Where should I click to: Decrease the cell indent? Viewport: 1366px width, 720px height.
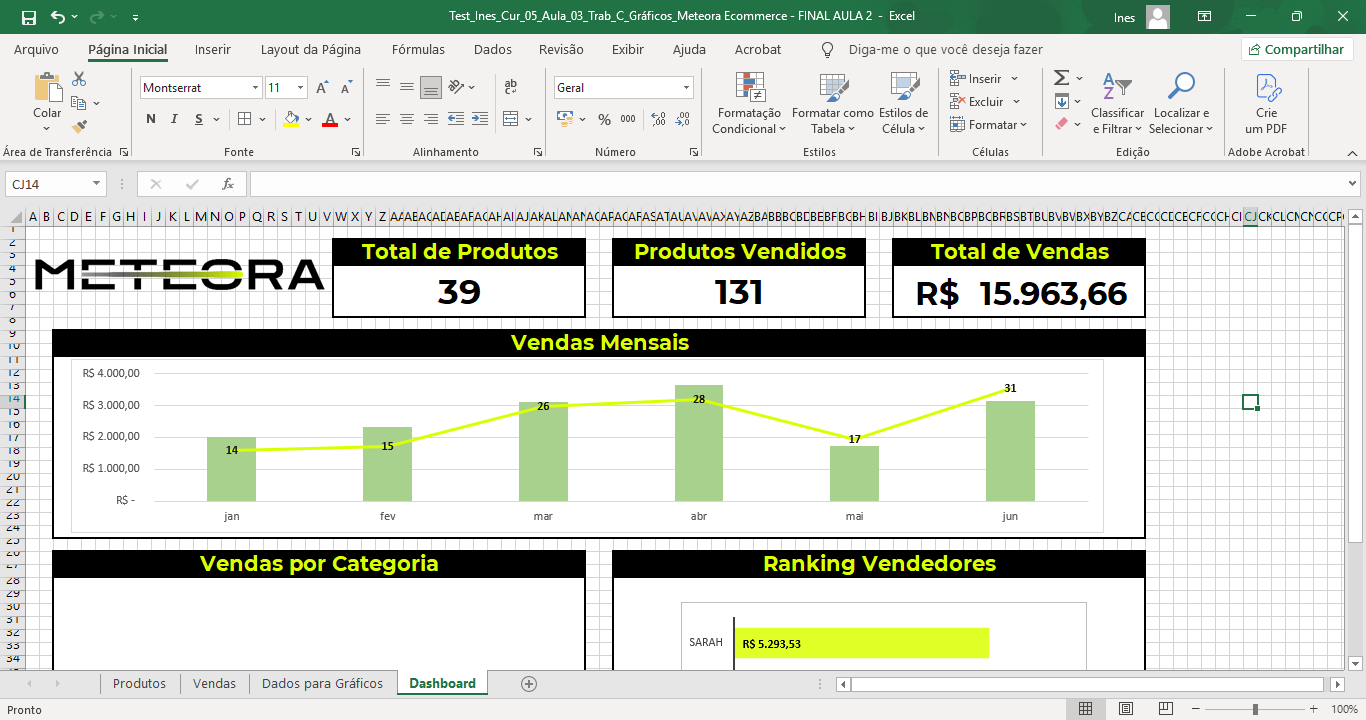[x=455, y=119]
